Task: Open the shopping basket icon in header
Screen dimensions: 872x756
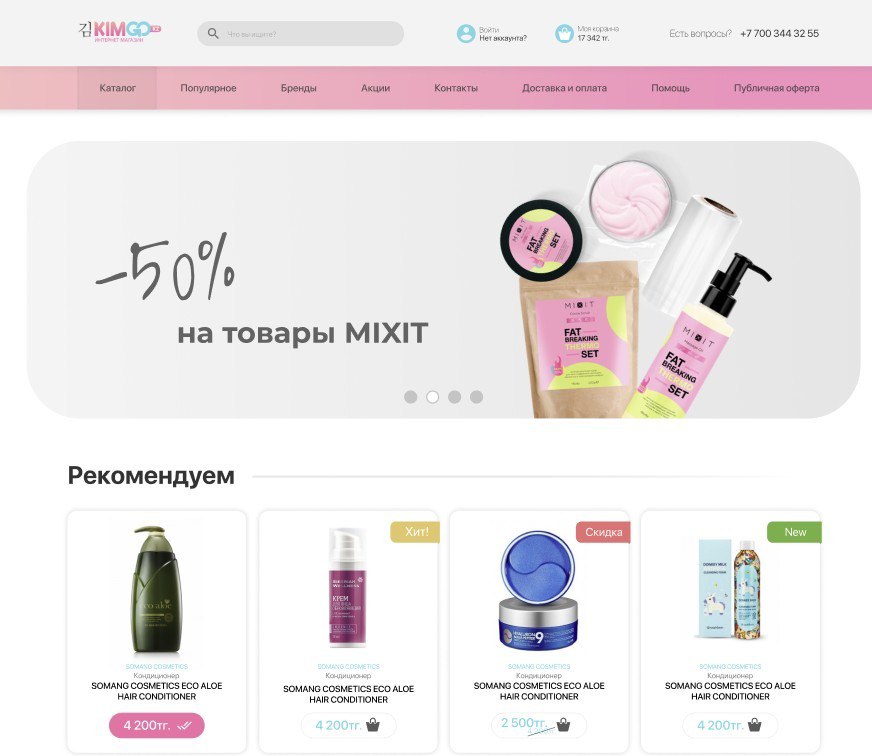Action: [564, 33]
